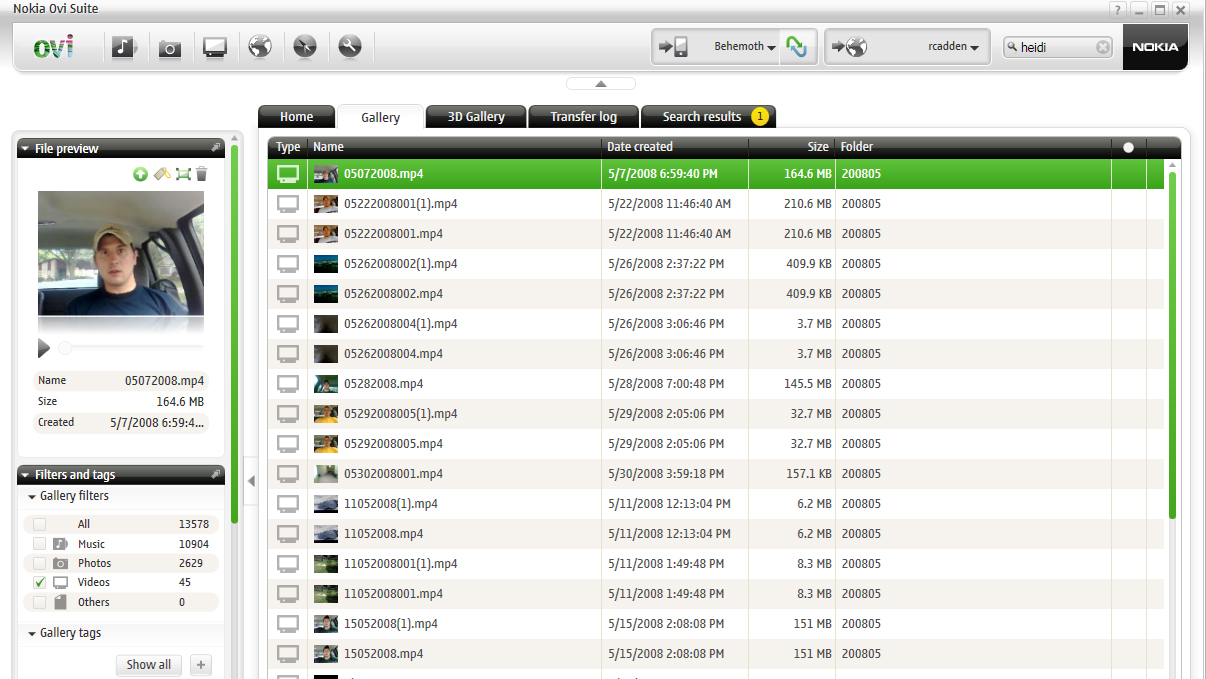Select file 05302008001.mp4 in the list
The height and width of the screenshot is (679, 1206).
pyautogui.click(x=716, y=474)
